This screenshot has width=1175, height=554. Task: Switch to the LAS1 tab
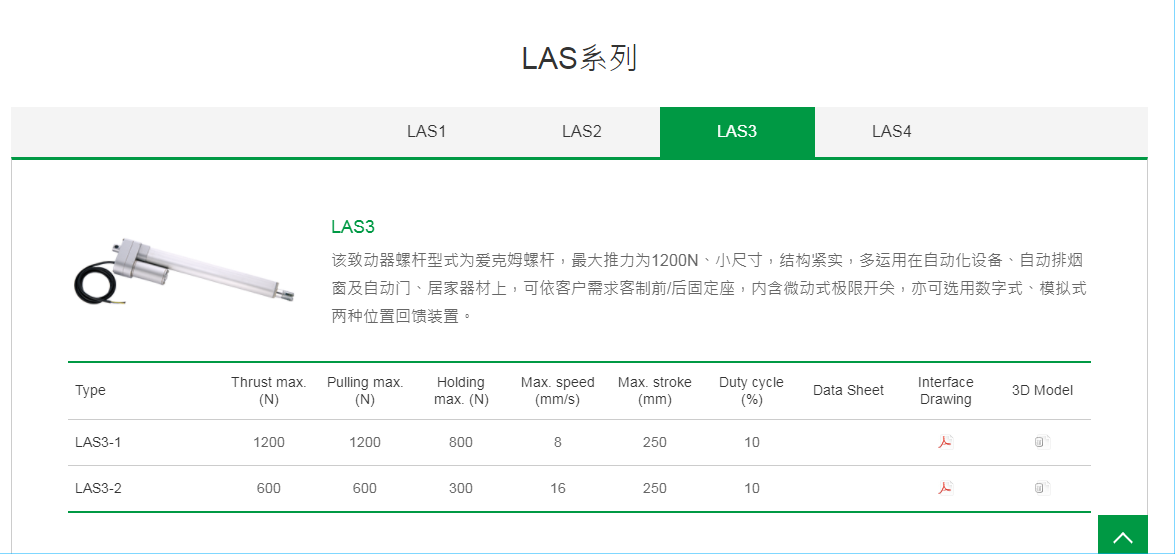[427, 132]
